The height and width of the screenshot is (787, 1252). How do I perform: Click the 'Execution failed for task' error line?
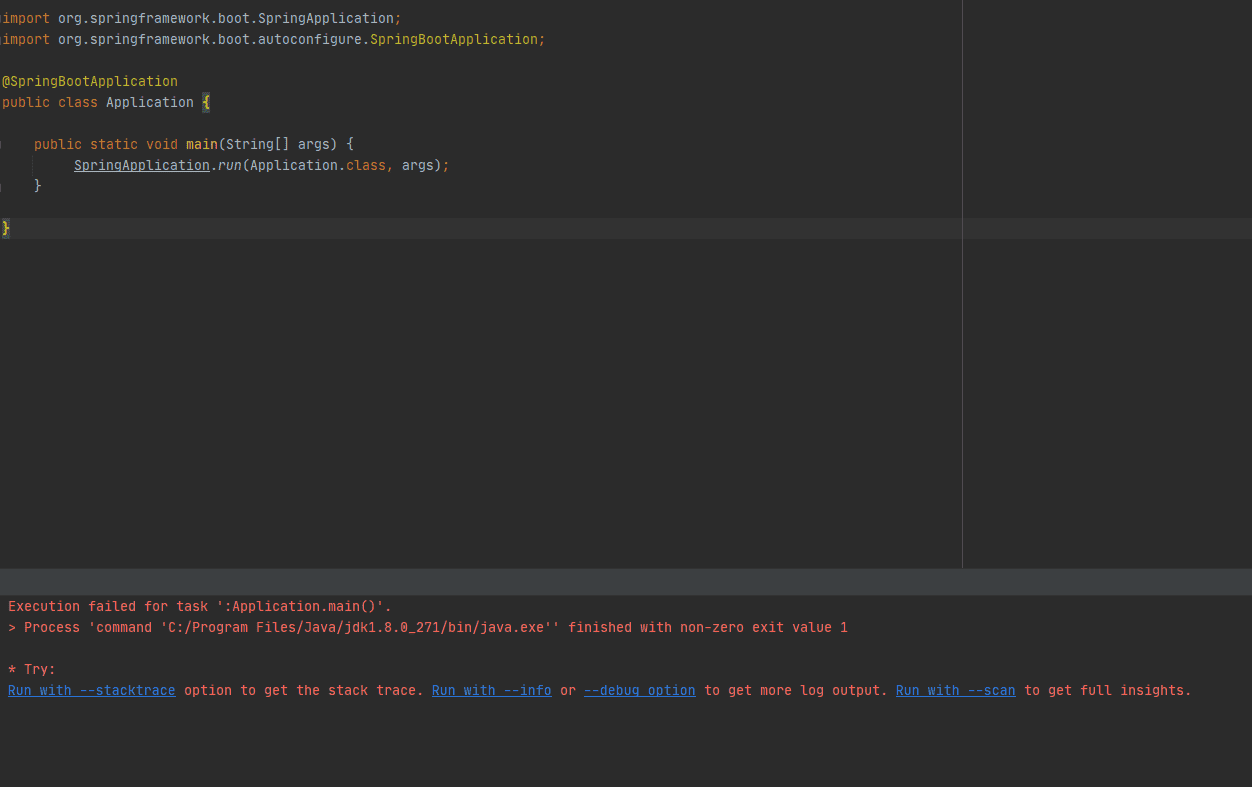[200, 606]
